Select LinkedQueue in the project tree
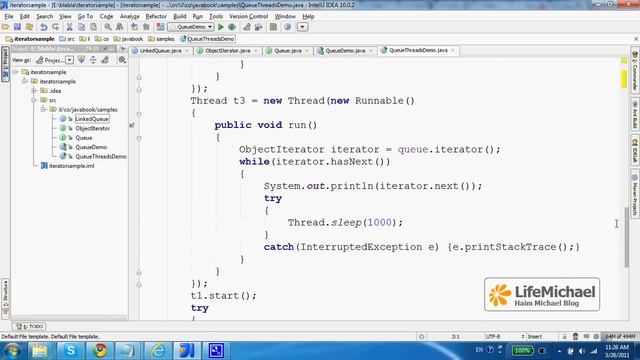 pos(92,119)
